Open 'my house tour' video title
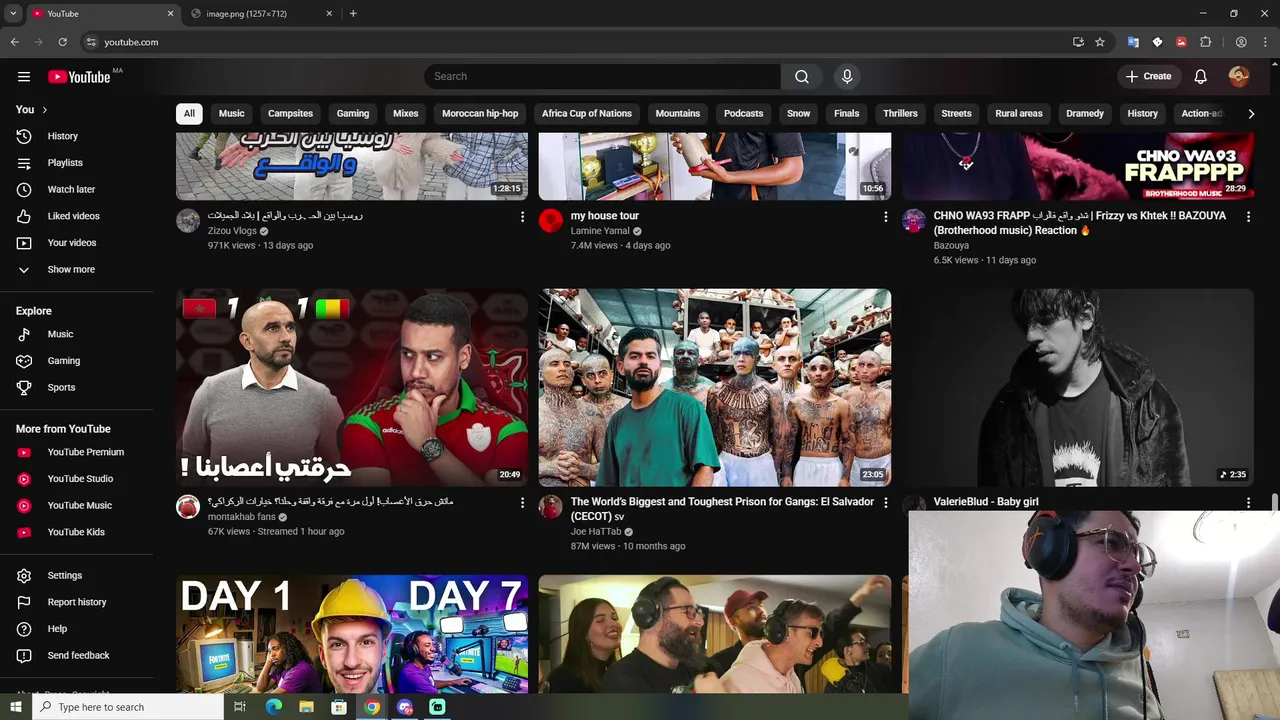1280x720 pixels. [605, 216]
